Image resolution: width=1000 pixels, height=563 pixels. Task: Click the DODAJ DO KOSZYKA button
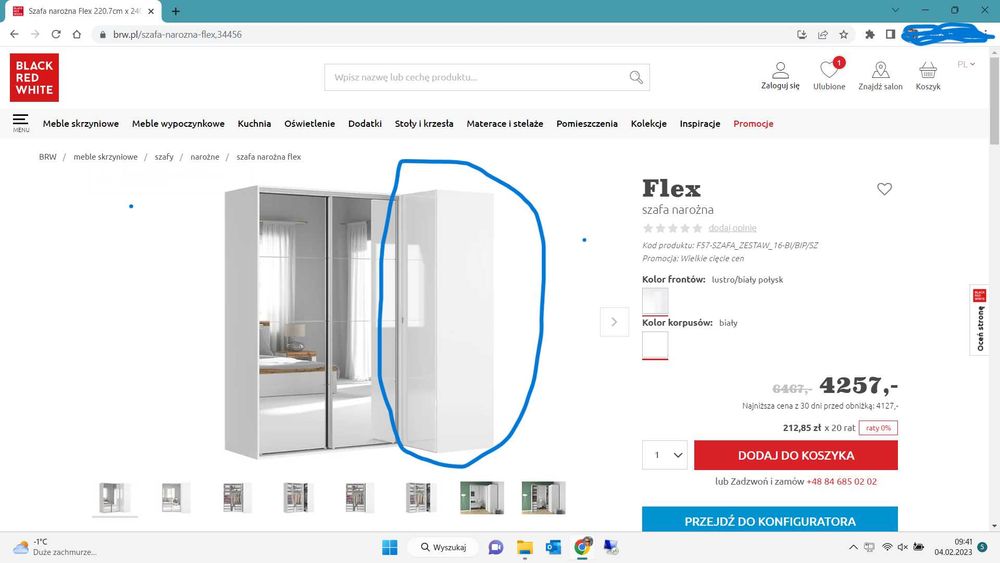[796, 455]
